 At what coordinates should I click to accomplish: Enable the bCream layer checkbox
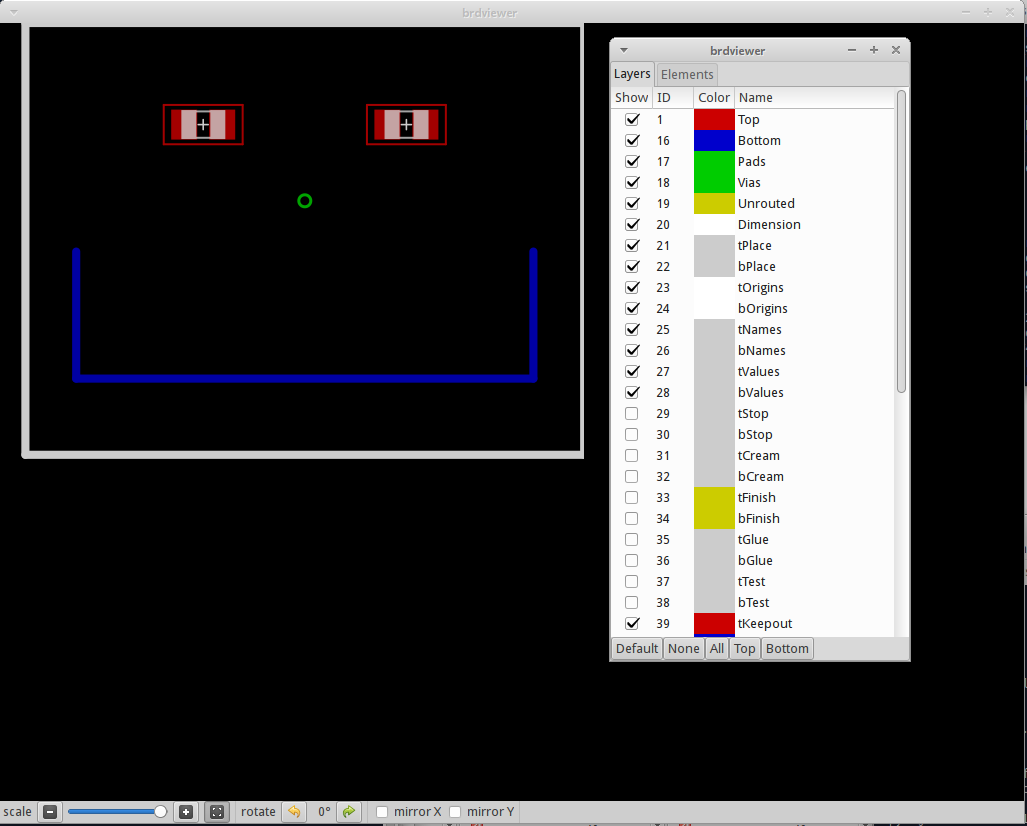point(631,476)
